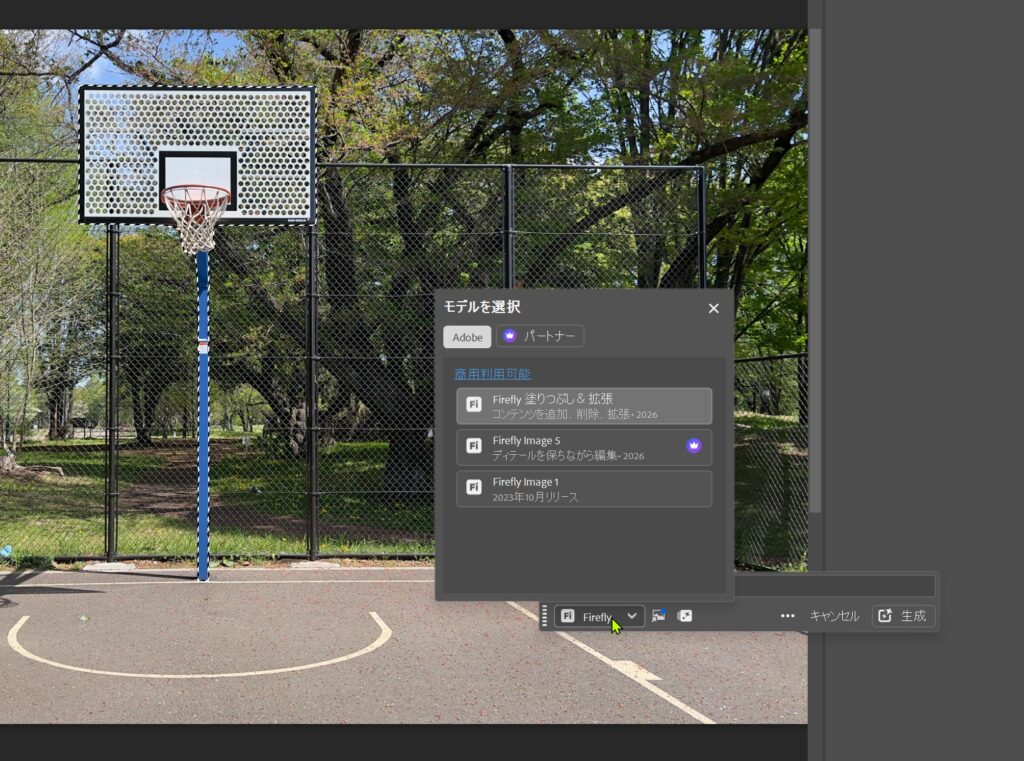The height and width of the screenshot is (761, 1024).
Task: Click the second image icon beside model dropdown
Action: point(684,616)
